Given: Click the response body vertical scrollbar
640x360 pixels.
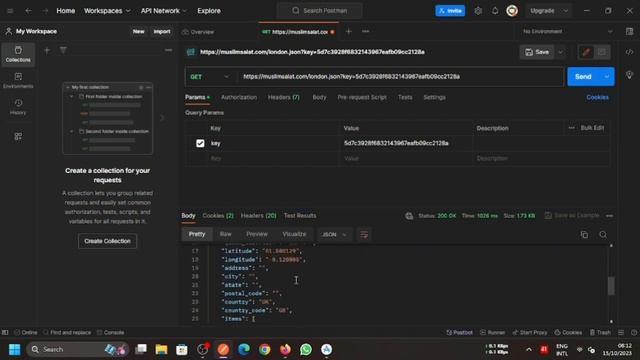Looking at the screenshot, I should point(611,285).
